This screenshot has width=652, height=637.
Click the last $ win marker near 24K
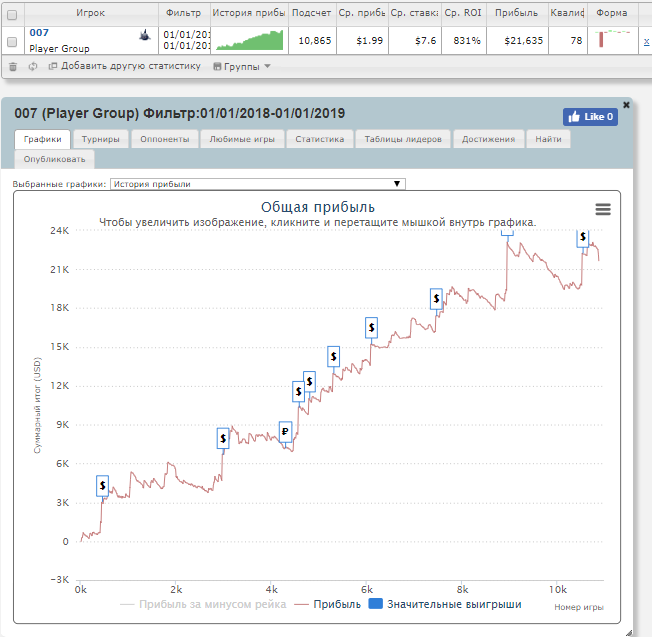(583, 237)
